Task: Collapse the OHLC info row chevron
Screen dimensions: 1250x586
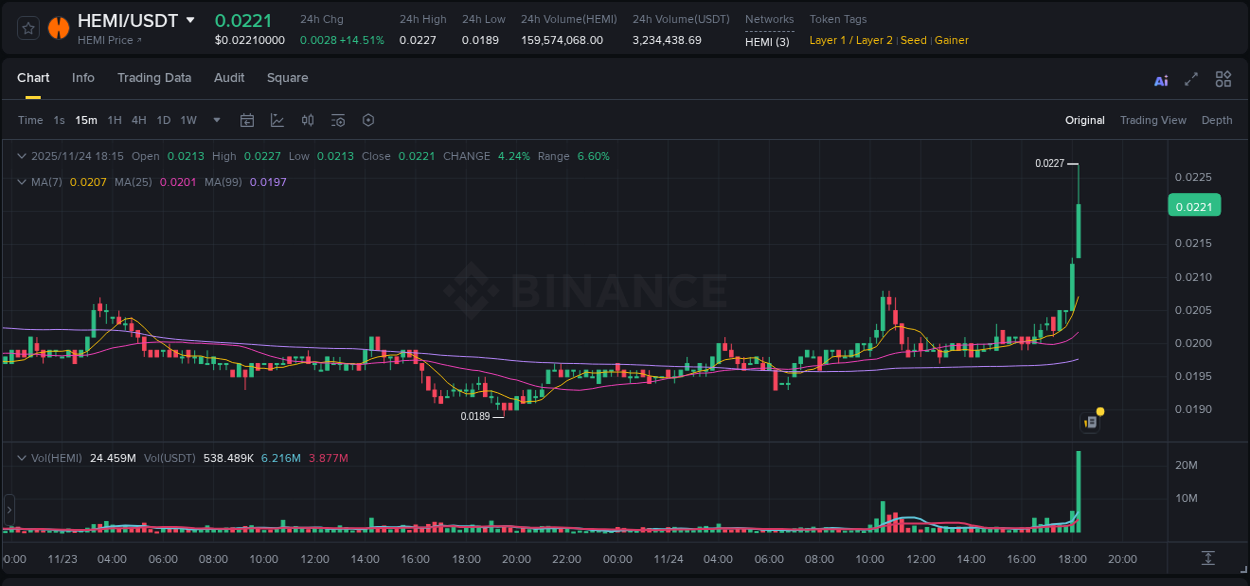Action: click(20, 156)
